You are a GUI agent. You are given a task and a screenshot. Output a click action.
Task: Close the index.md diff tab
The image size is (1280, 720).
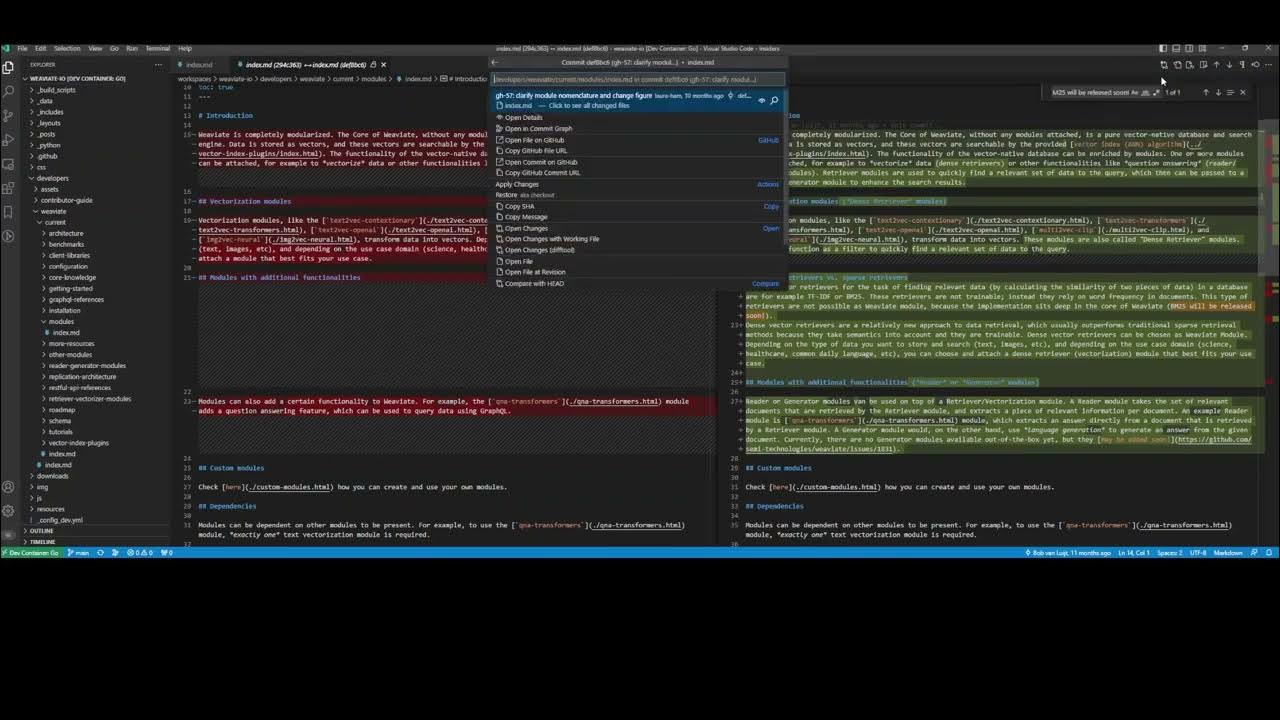click(x=383, y=64)
